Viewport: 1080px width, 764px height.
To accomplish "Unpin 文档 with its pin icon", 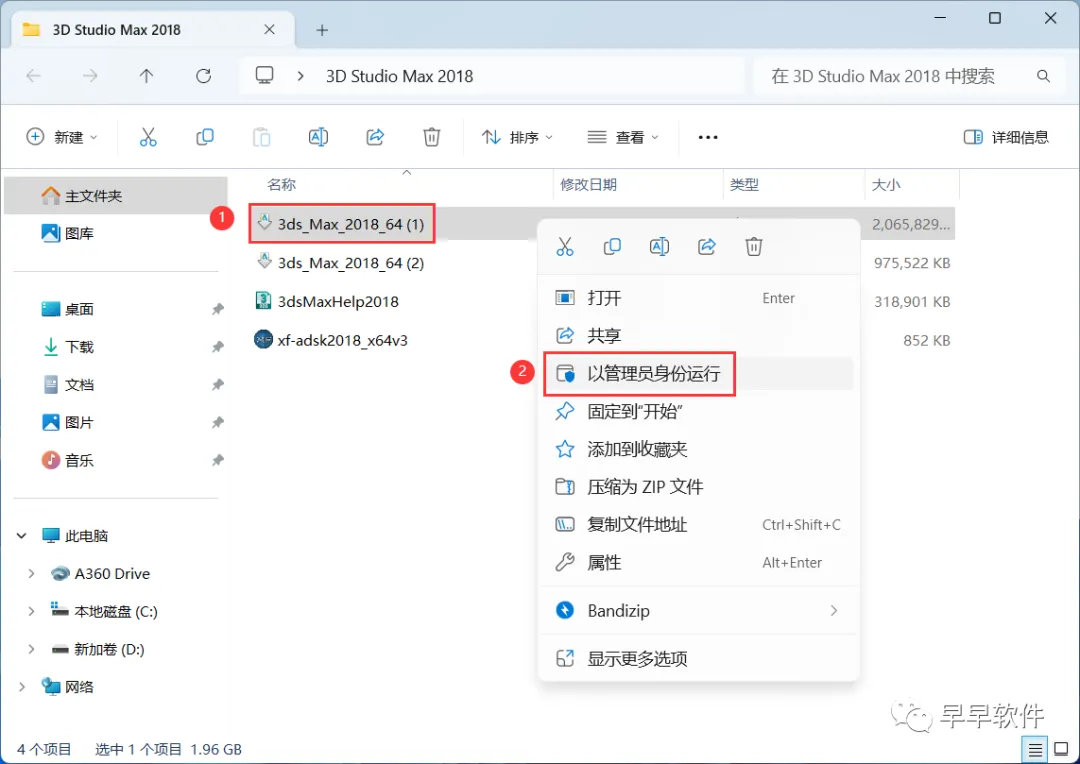I will tap(218, 384).
